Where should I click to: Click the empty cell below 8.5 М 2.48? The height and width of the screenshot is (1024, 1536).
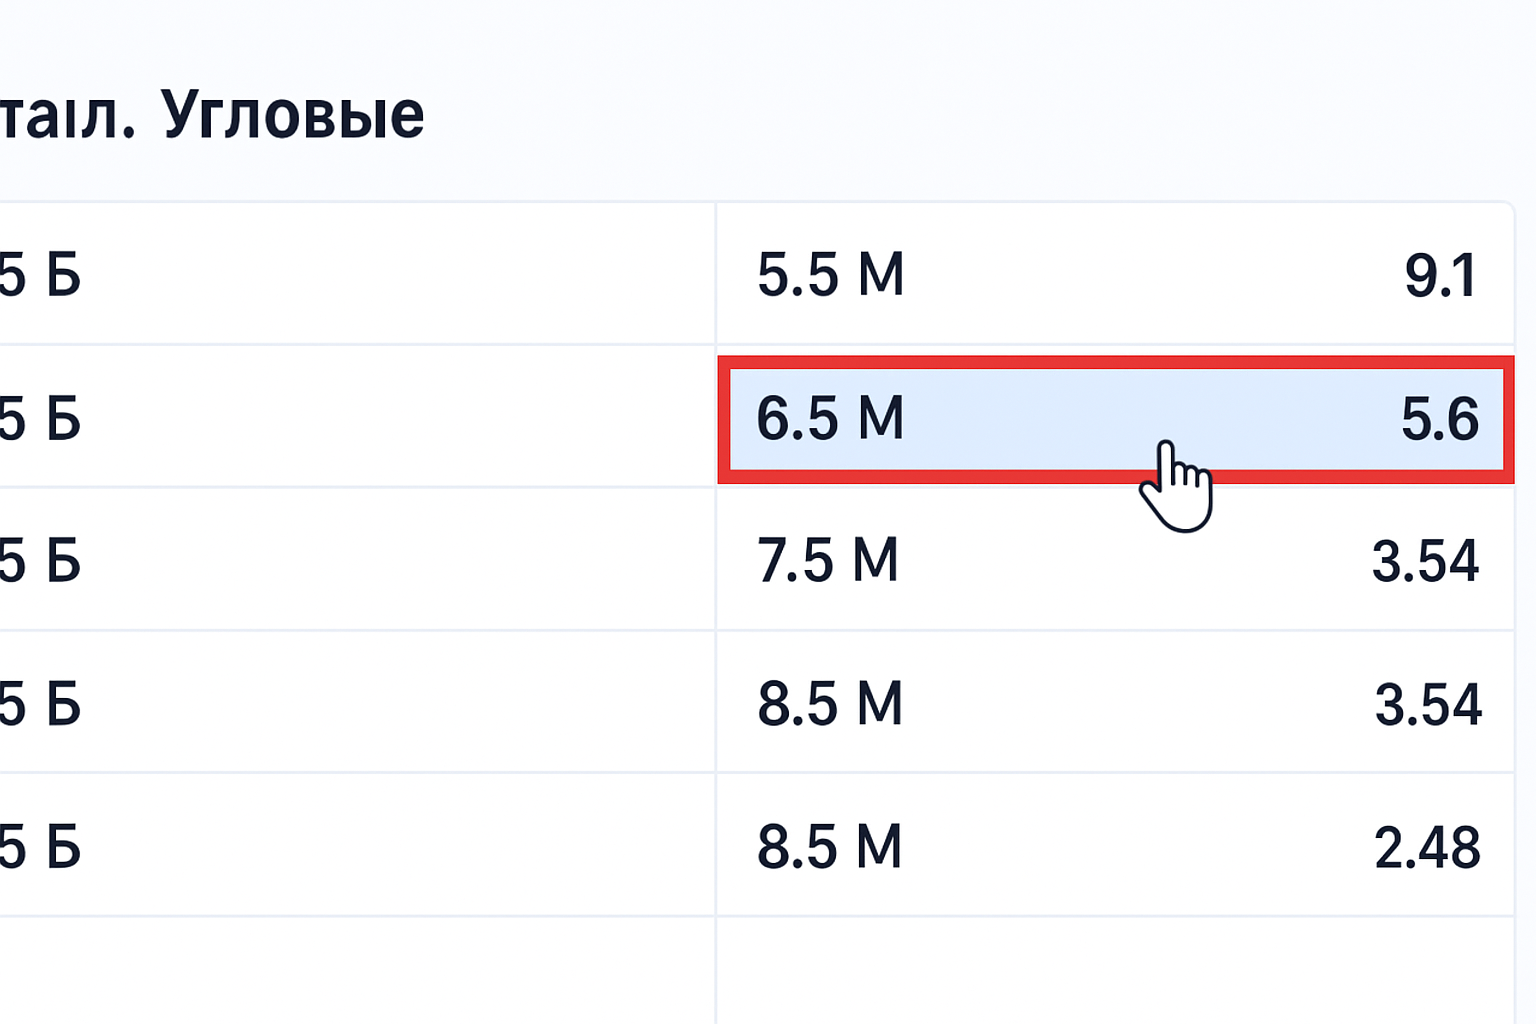1115,970
